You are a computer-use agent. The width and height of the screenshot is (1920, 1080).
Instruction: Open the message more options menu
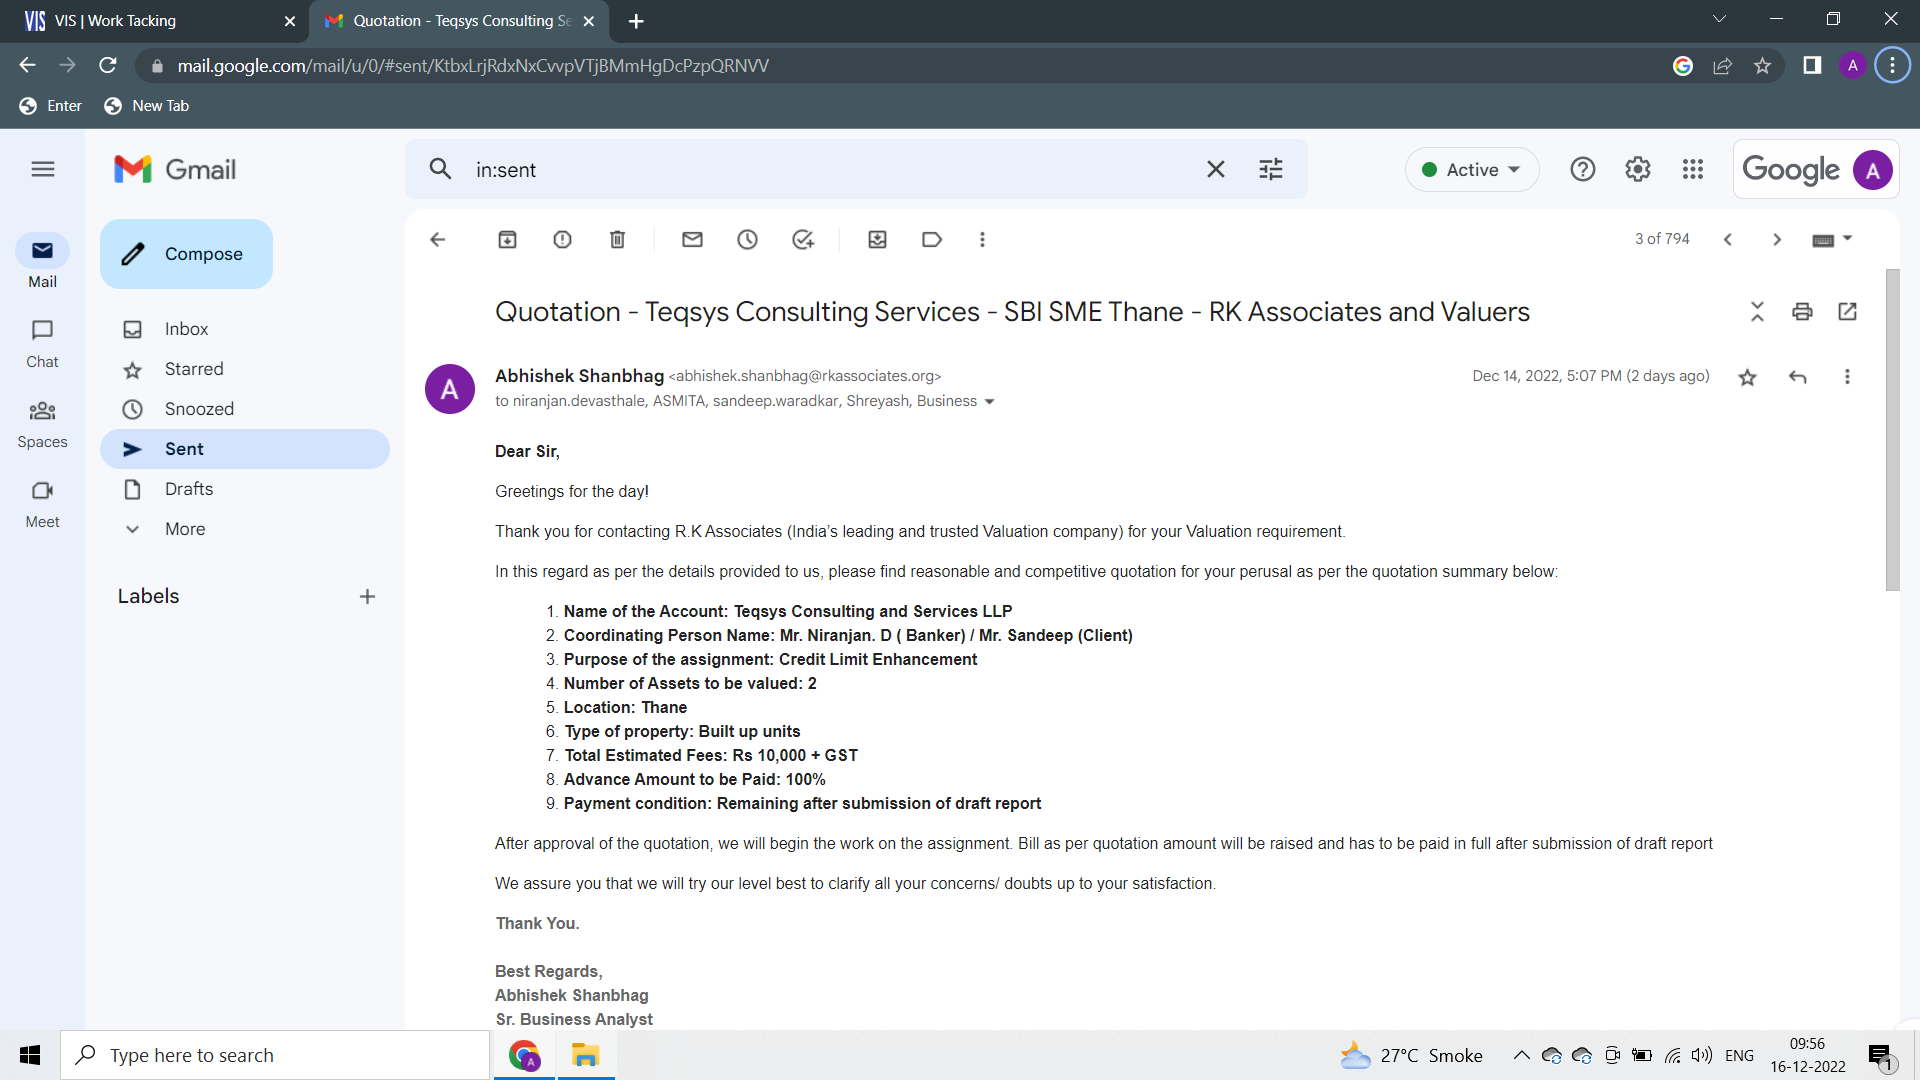[1847, 377]
